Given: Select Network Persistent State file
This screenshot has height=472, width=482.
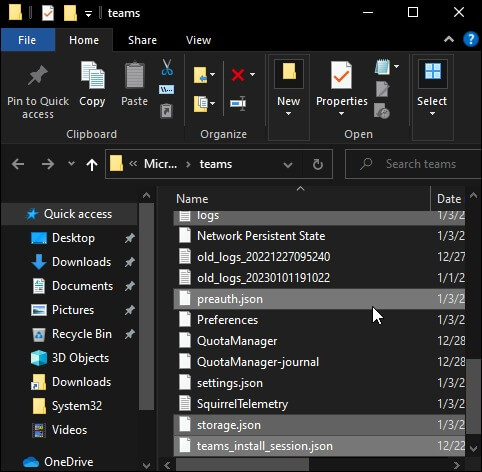Looking at the screenshot, I should (x=319, y=236).
